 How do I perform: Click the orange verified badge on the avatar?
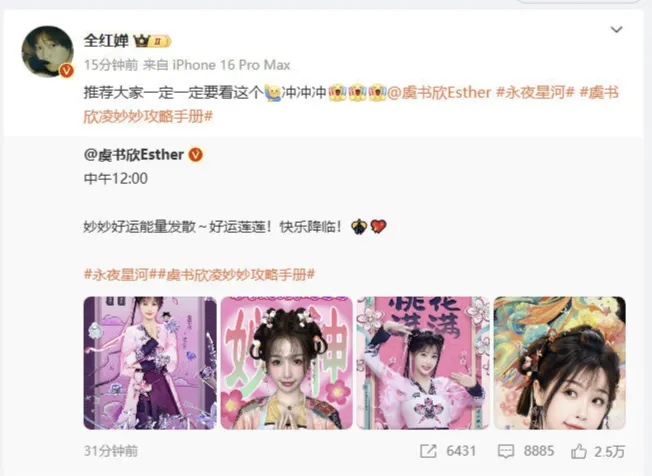[67, 71]
